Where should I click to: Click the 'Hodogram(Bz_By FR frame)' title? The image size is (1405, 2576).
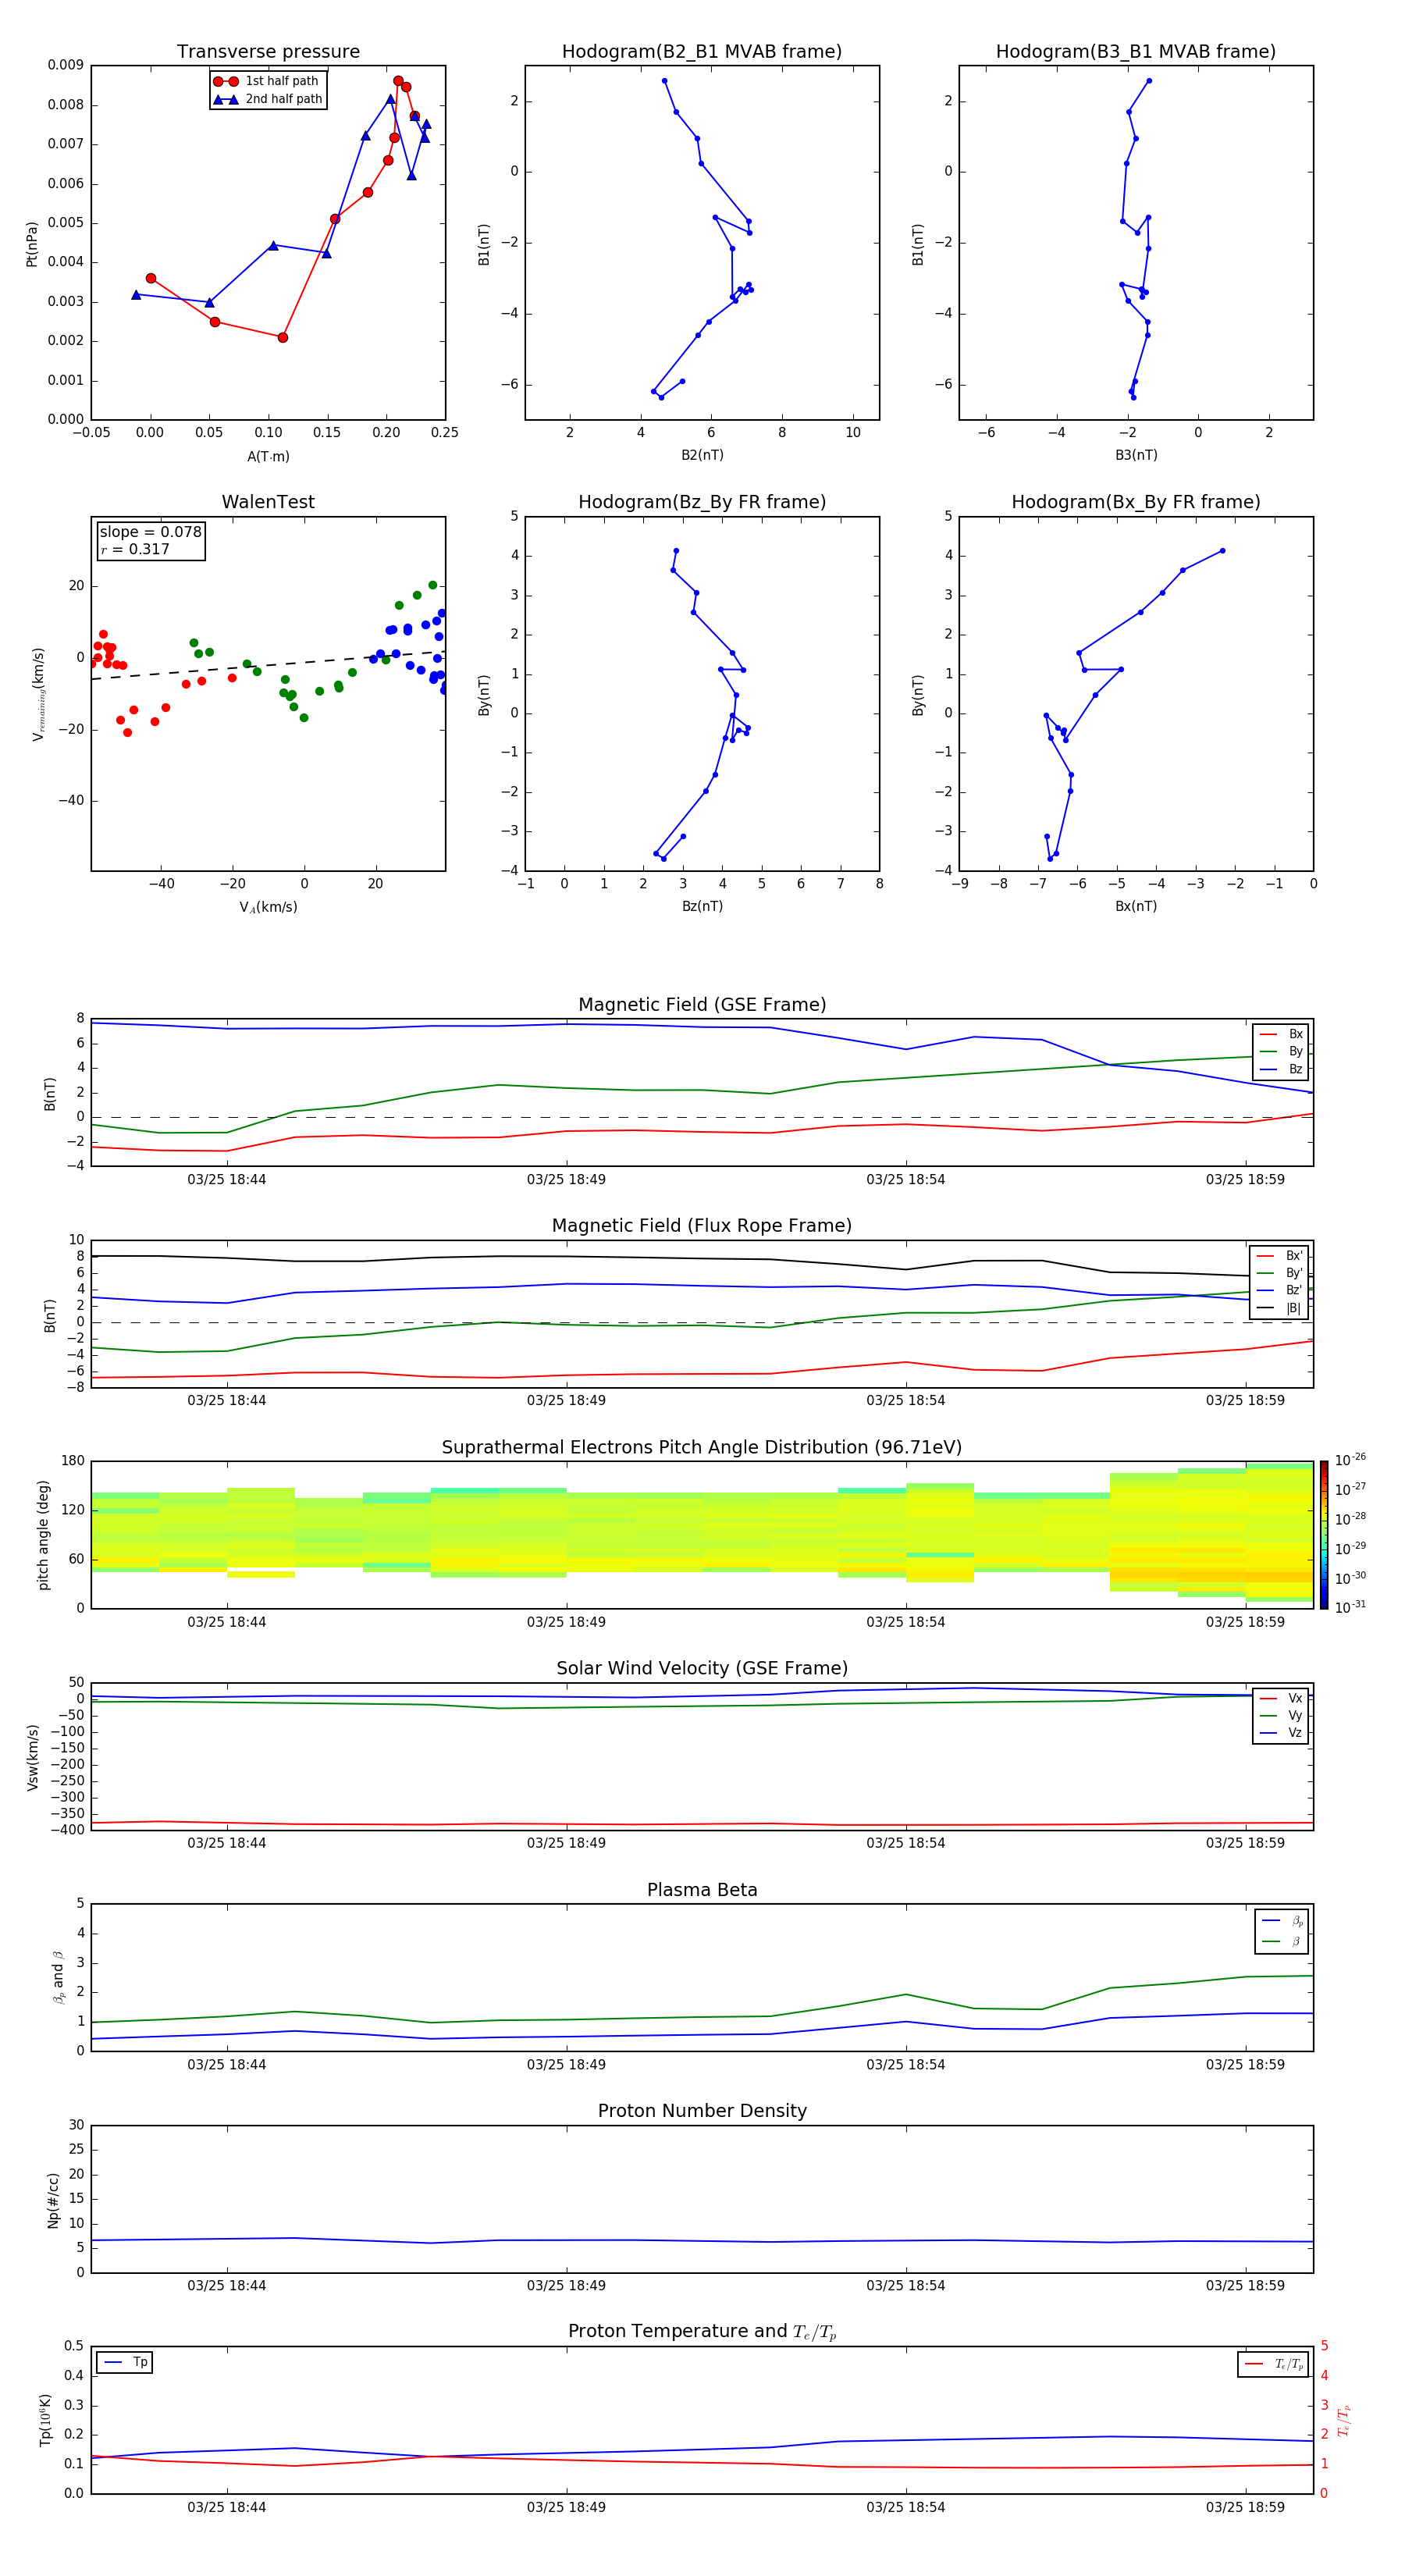(x=702, y=502)
